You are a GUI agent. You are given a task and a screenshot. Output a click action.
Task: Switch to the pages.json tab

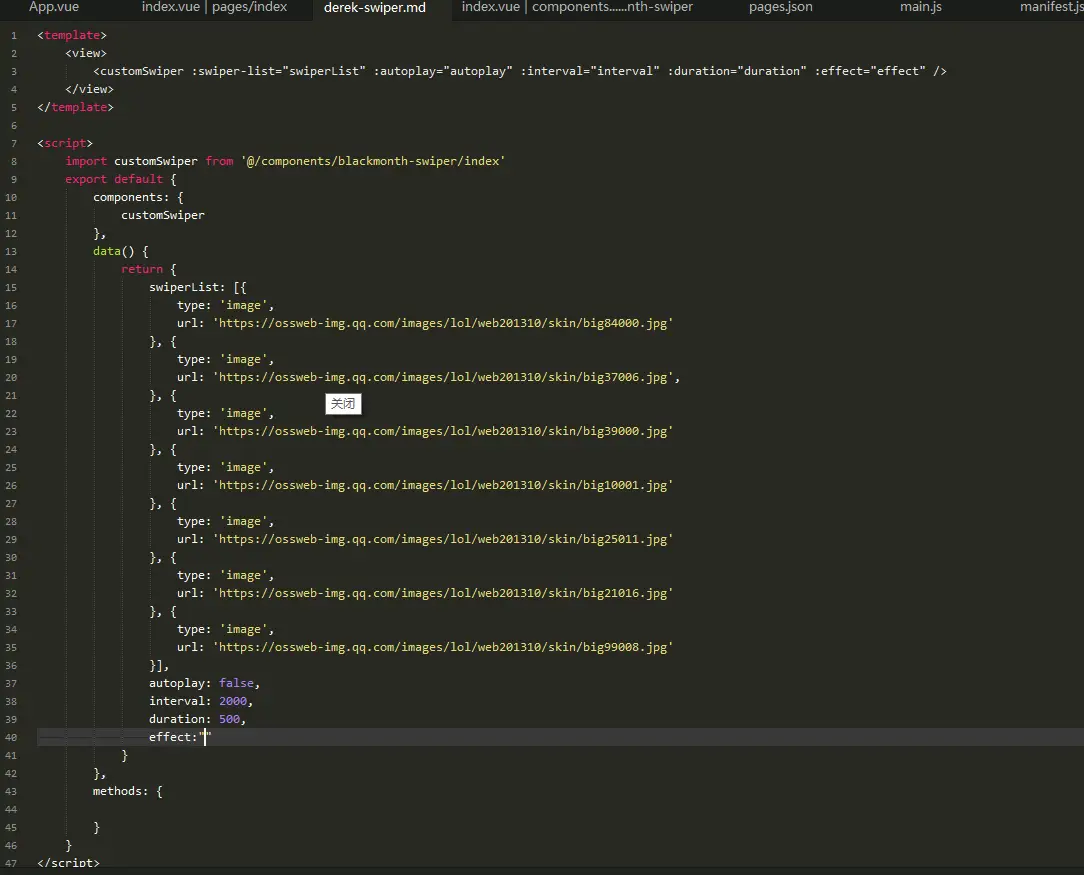[x=780, y=7]
